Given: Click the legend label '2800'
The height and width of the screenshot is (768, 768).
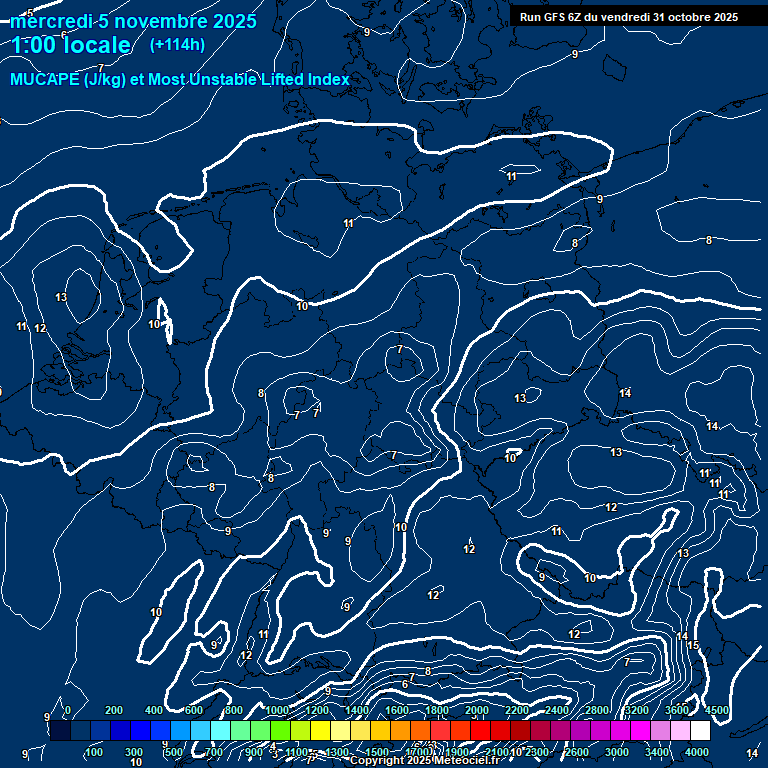Looking at the screenshot, I should tap(597, 710).
